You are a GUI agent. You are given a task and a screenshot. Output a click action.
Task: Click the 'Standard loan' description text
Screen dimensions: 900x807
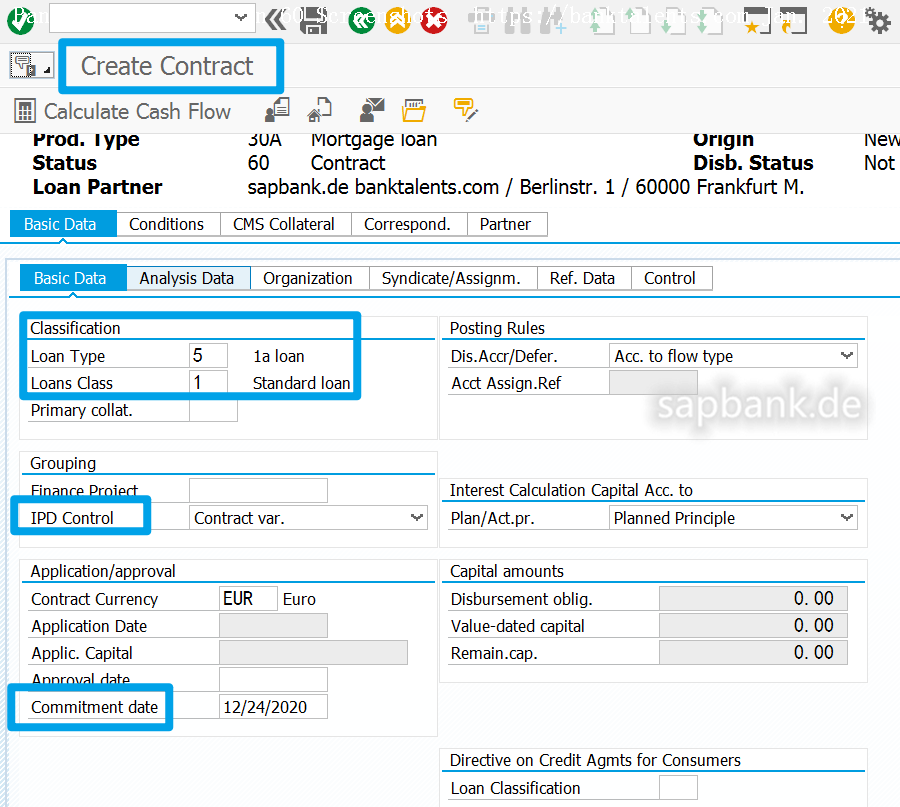click(x=301, y=383)
